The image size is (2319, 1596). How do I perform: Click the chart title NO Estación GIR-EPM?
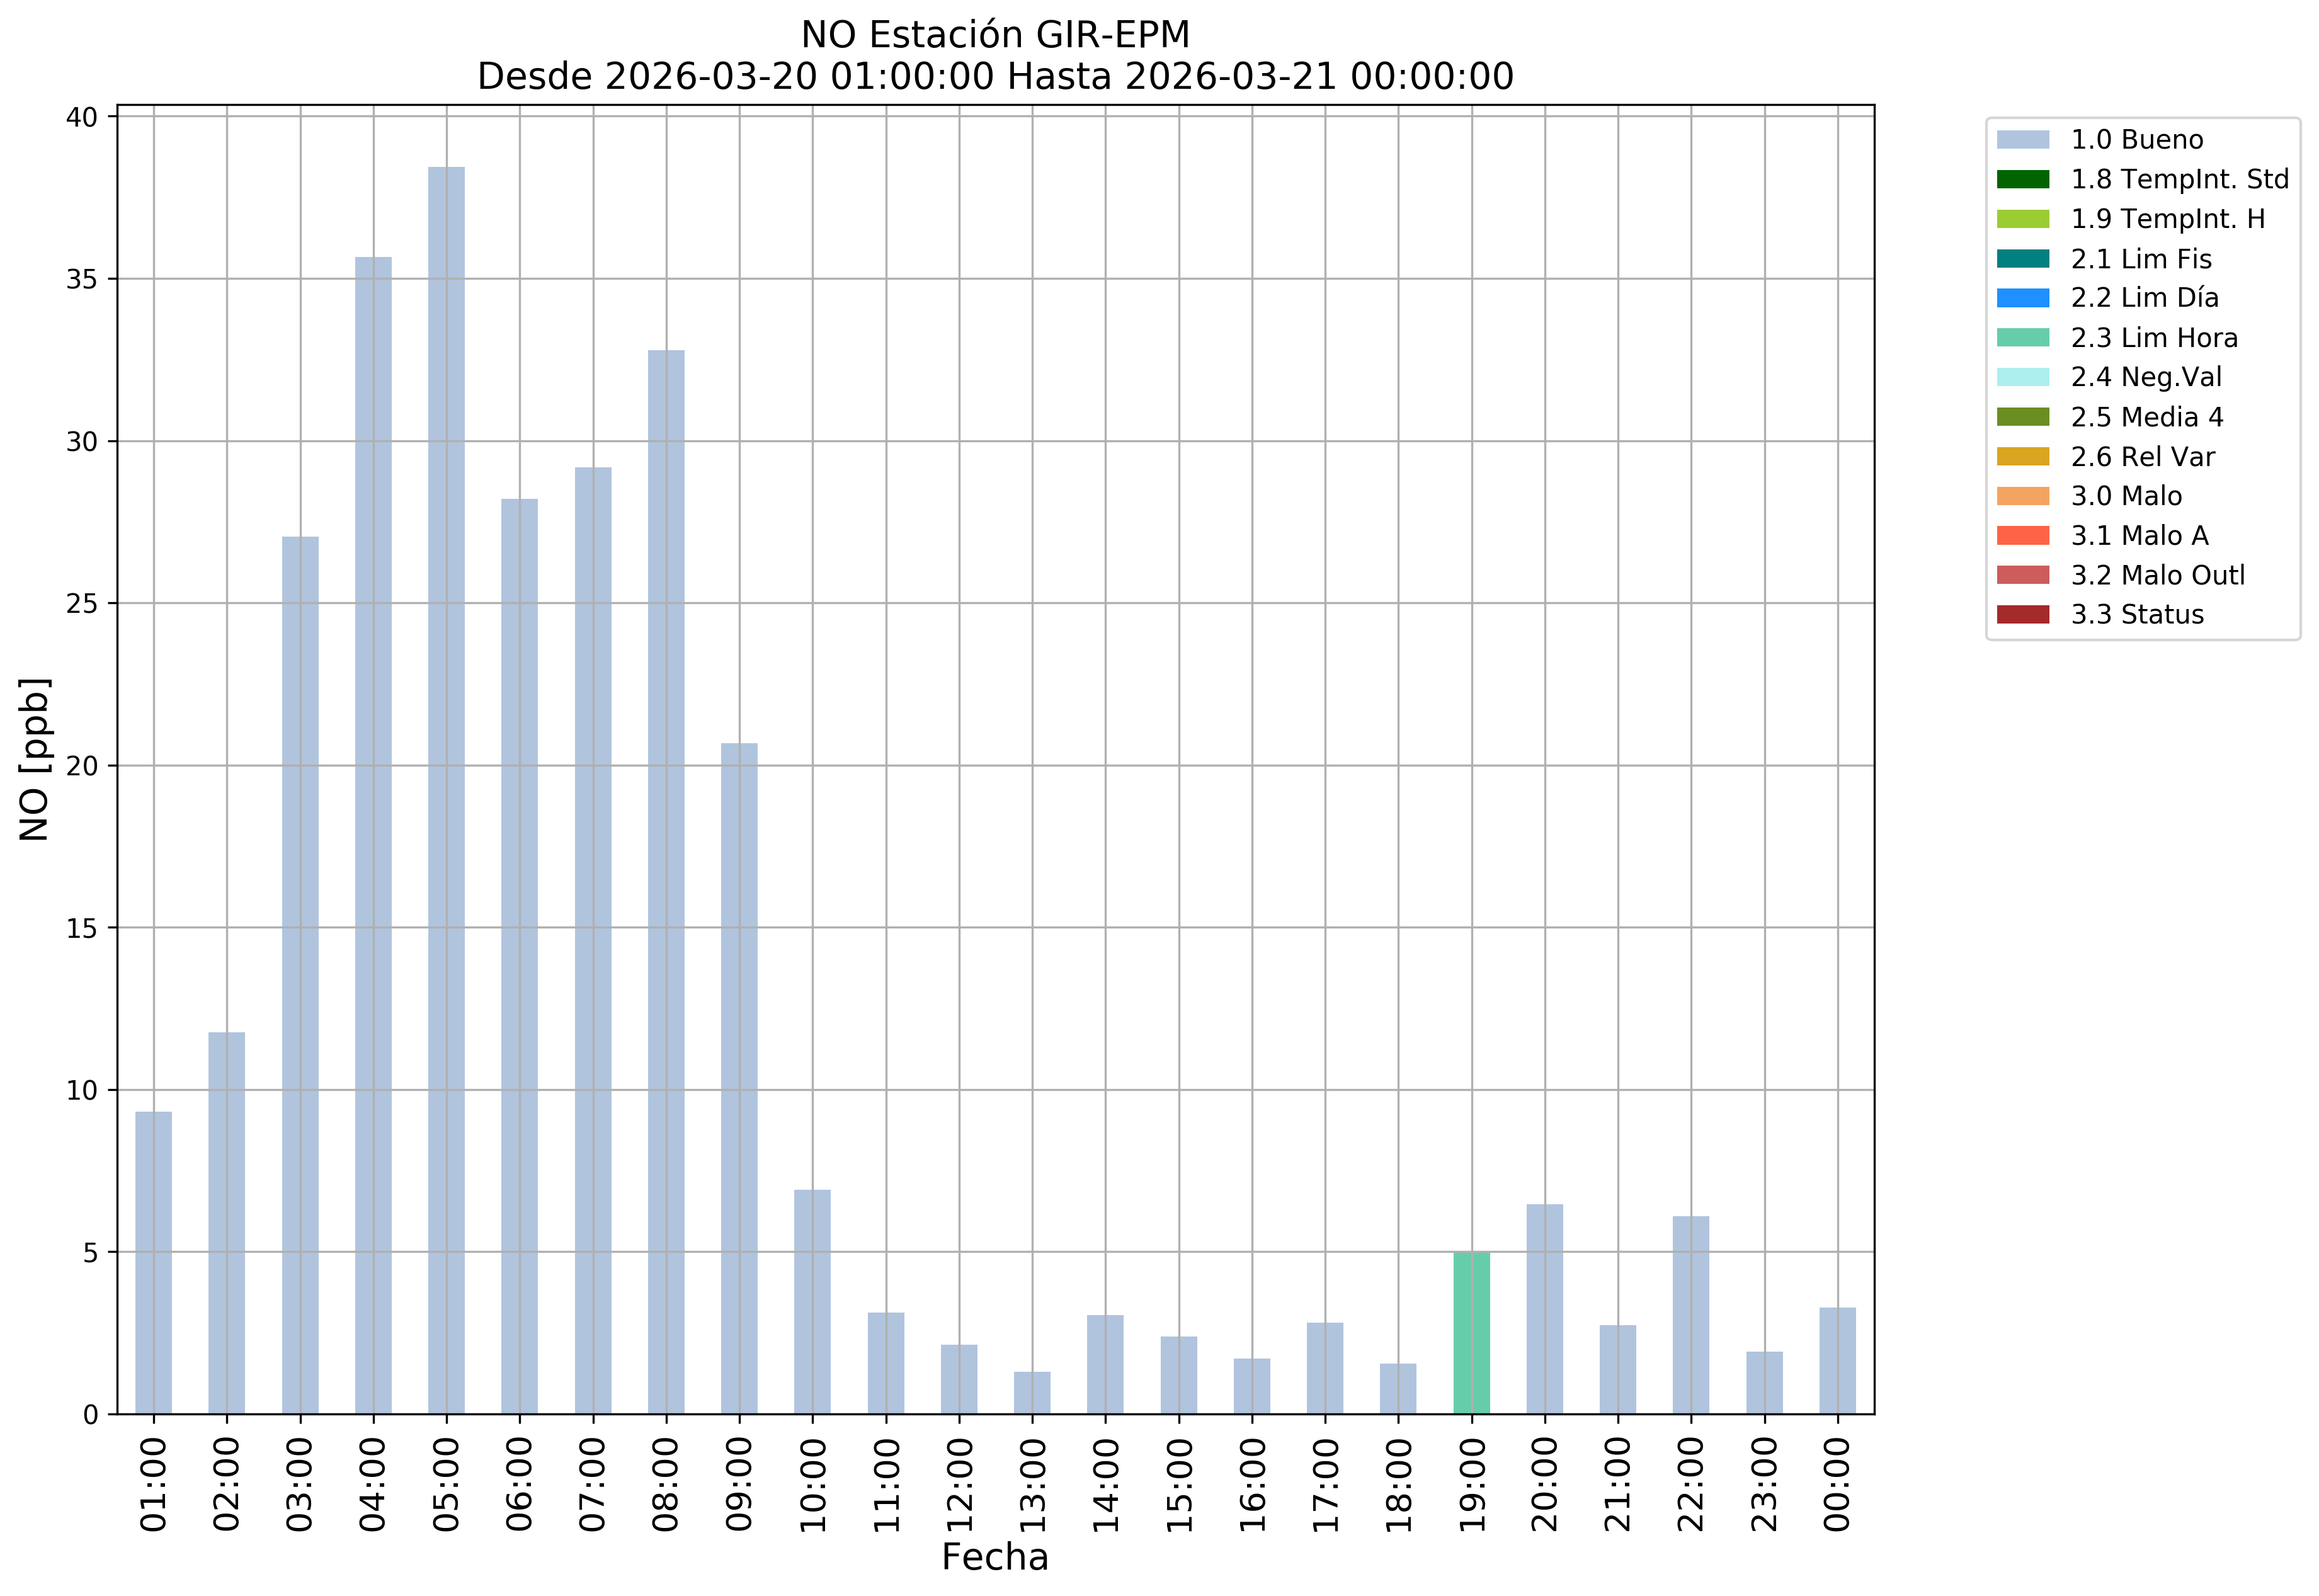point(995,35)
